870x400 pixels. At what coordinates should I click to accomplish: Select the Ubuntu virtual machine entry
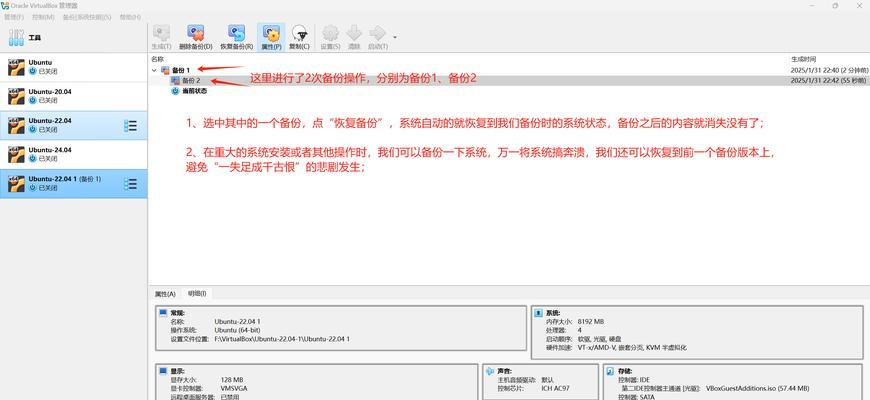click(73, 67)
